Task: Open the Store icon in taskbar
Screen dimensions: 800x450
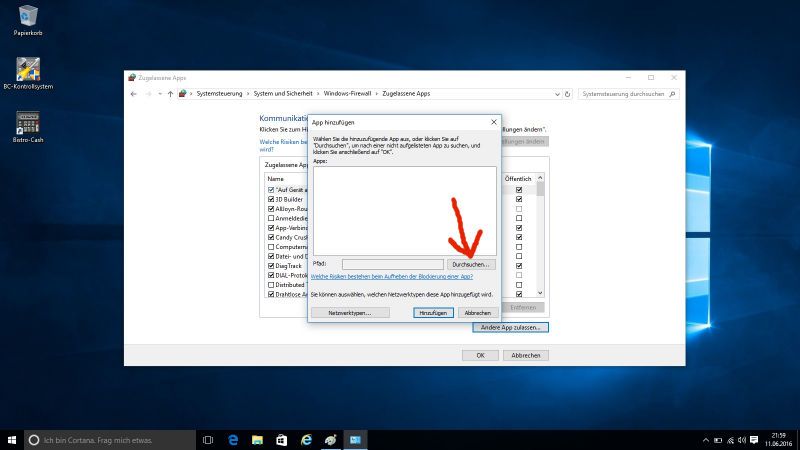Action: coord(281,439)
